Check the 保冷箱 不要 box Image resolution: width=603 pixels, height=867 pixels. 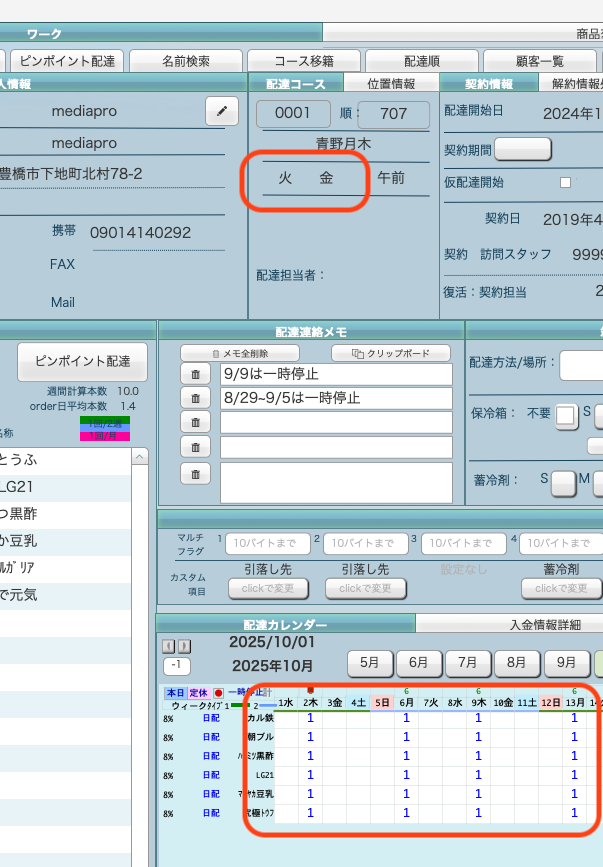[x=566, y=414]
